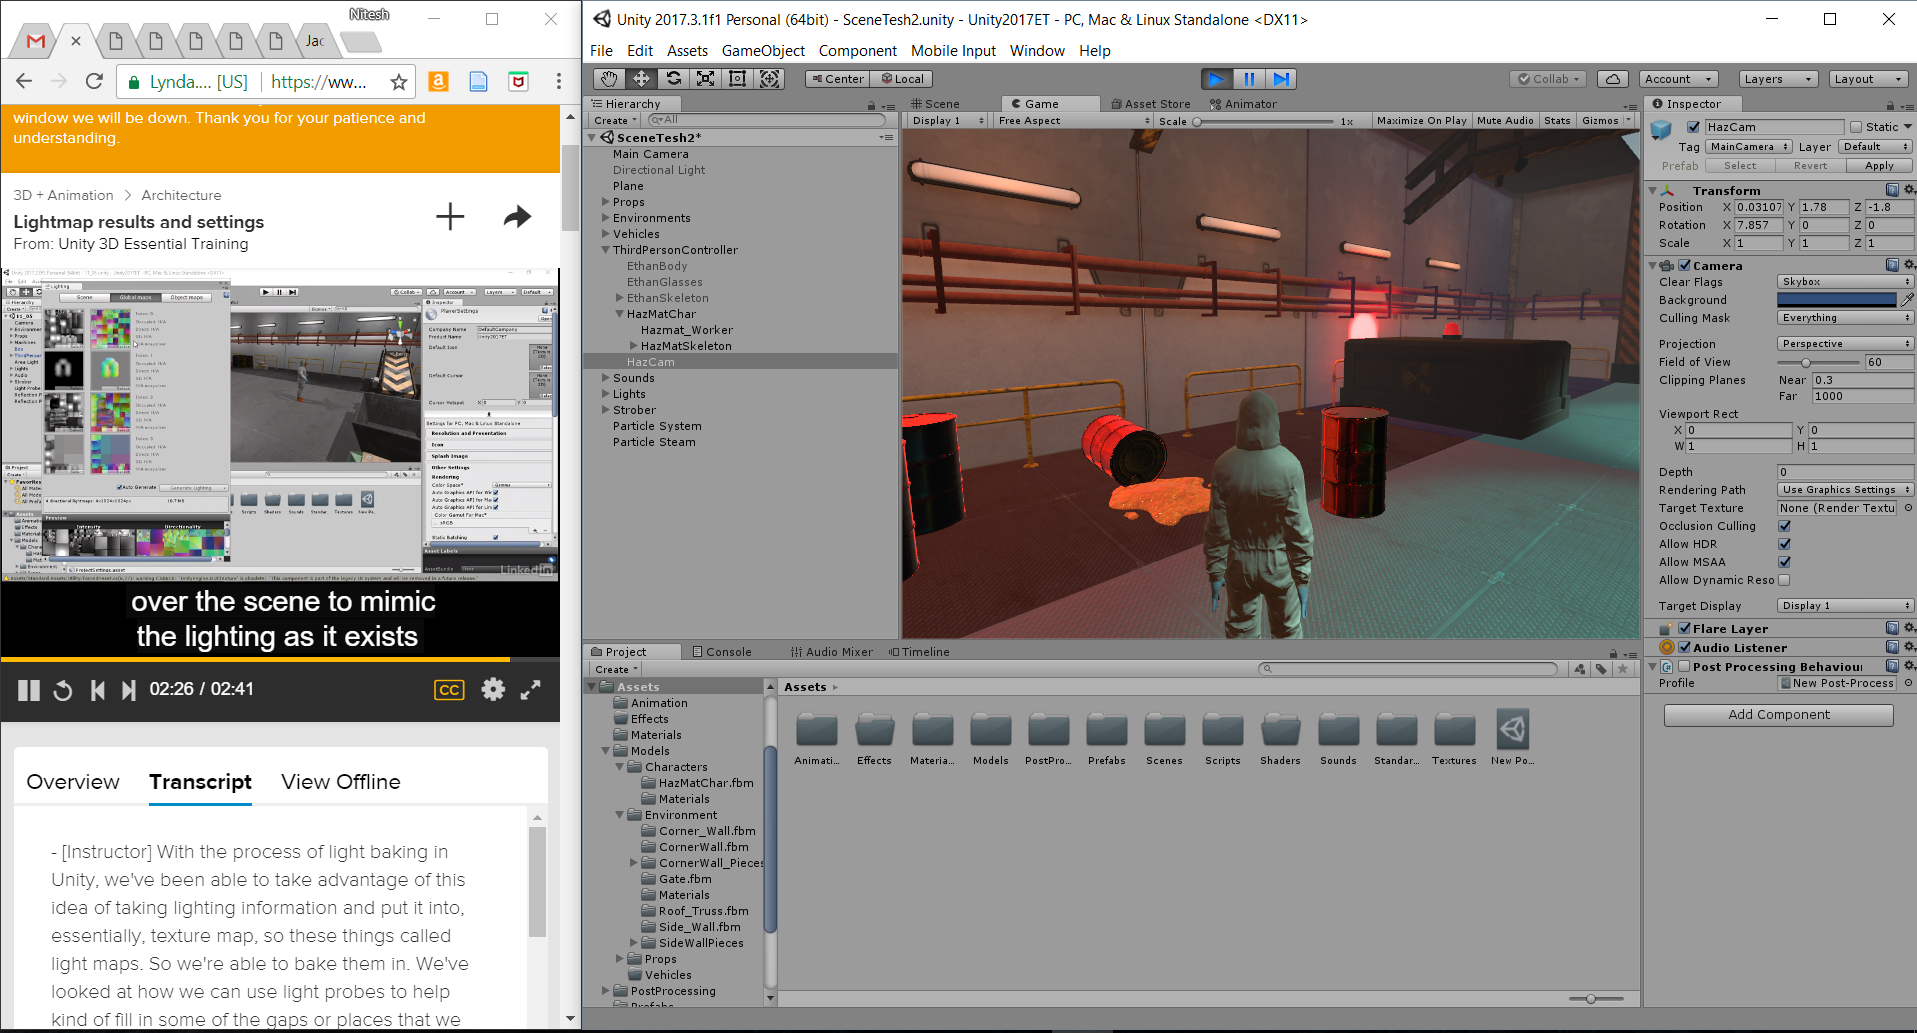Toggle the Allow MSAA checkbox
1917x1033 pixels.
[x=1784, y=562]
